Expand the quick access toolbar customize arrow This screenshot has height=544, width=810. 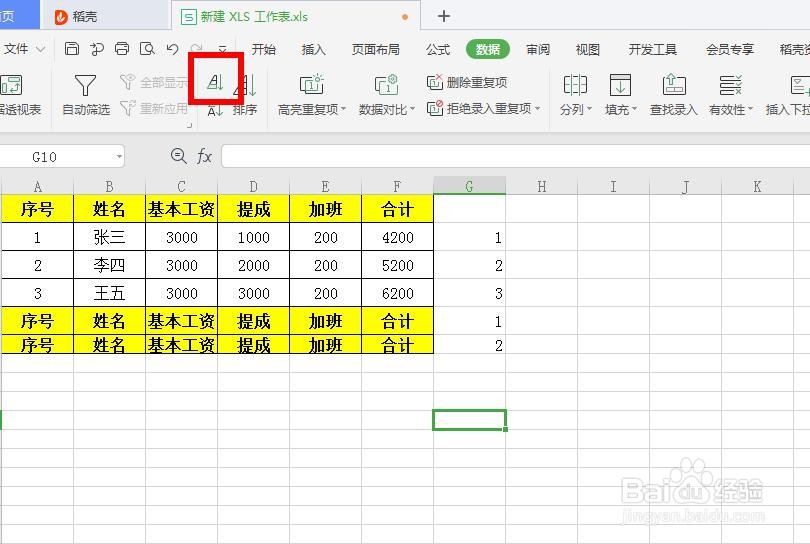click(222, 49)
